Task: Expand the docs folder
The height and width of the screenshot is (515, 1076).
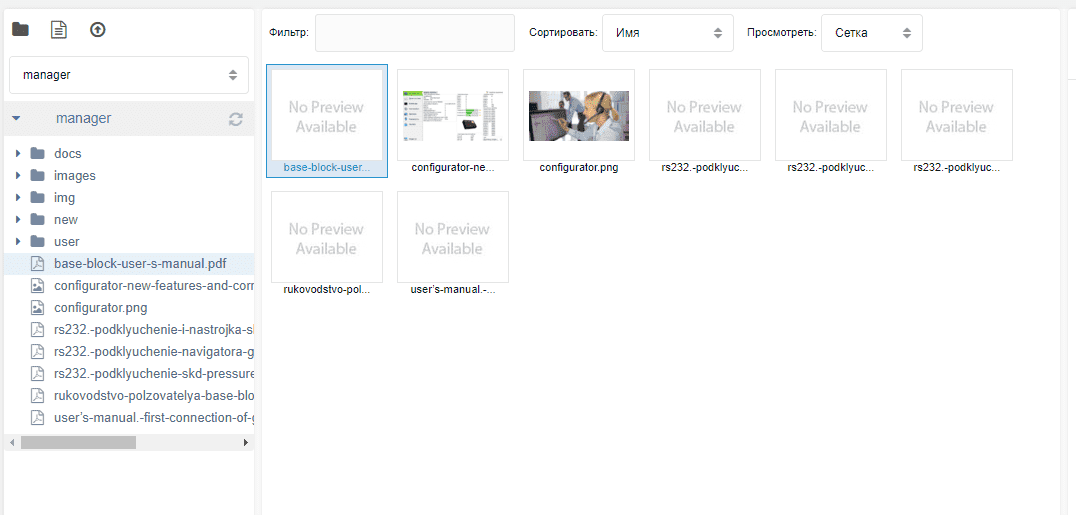Action: point(19,154)
